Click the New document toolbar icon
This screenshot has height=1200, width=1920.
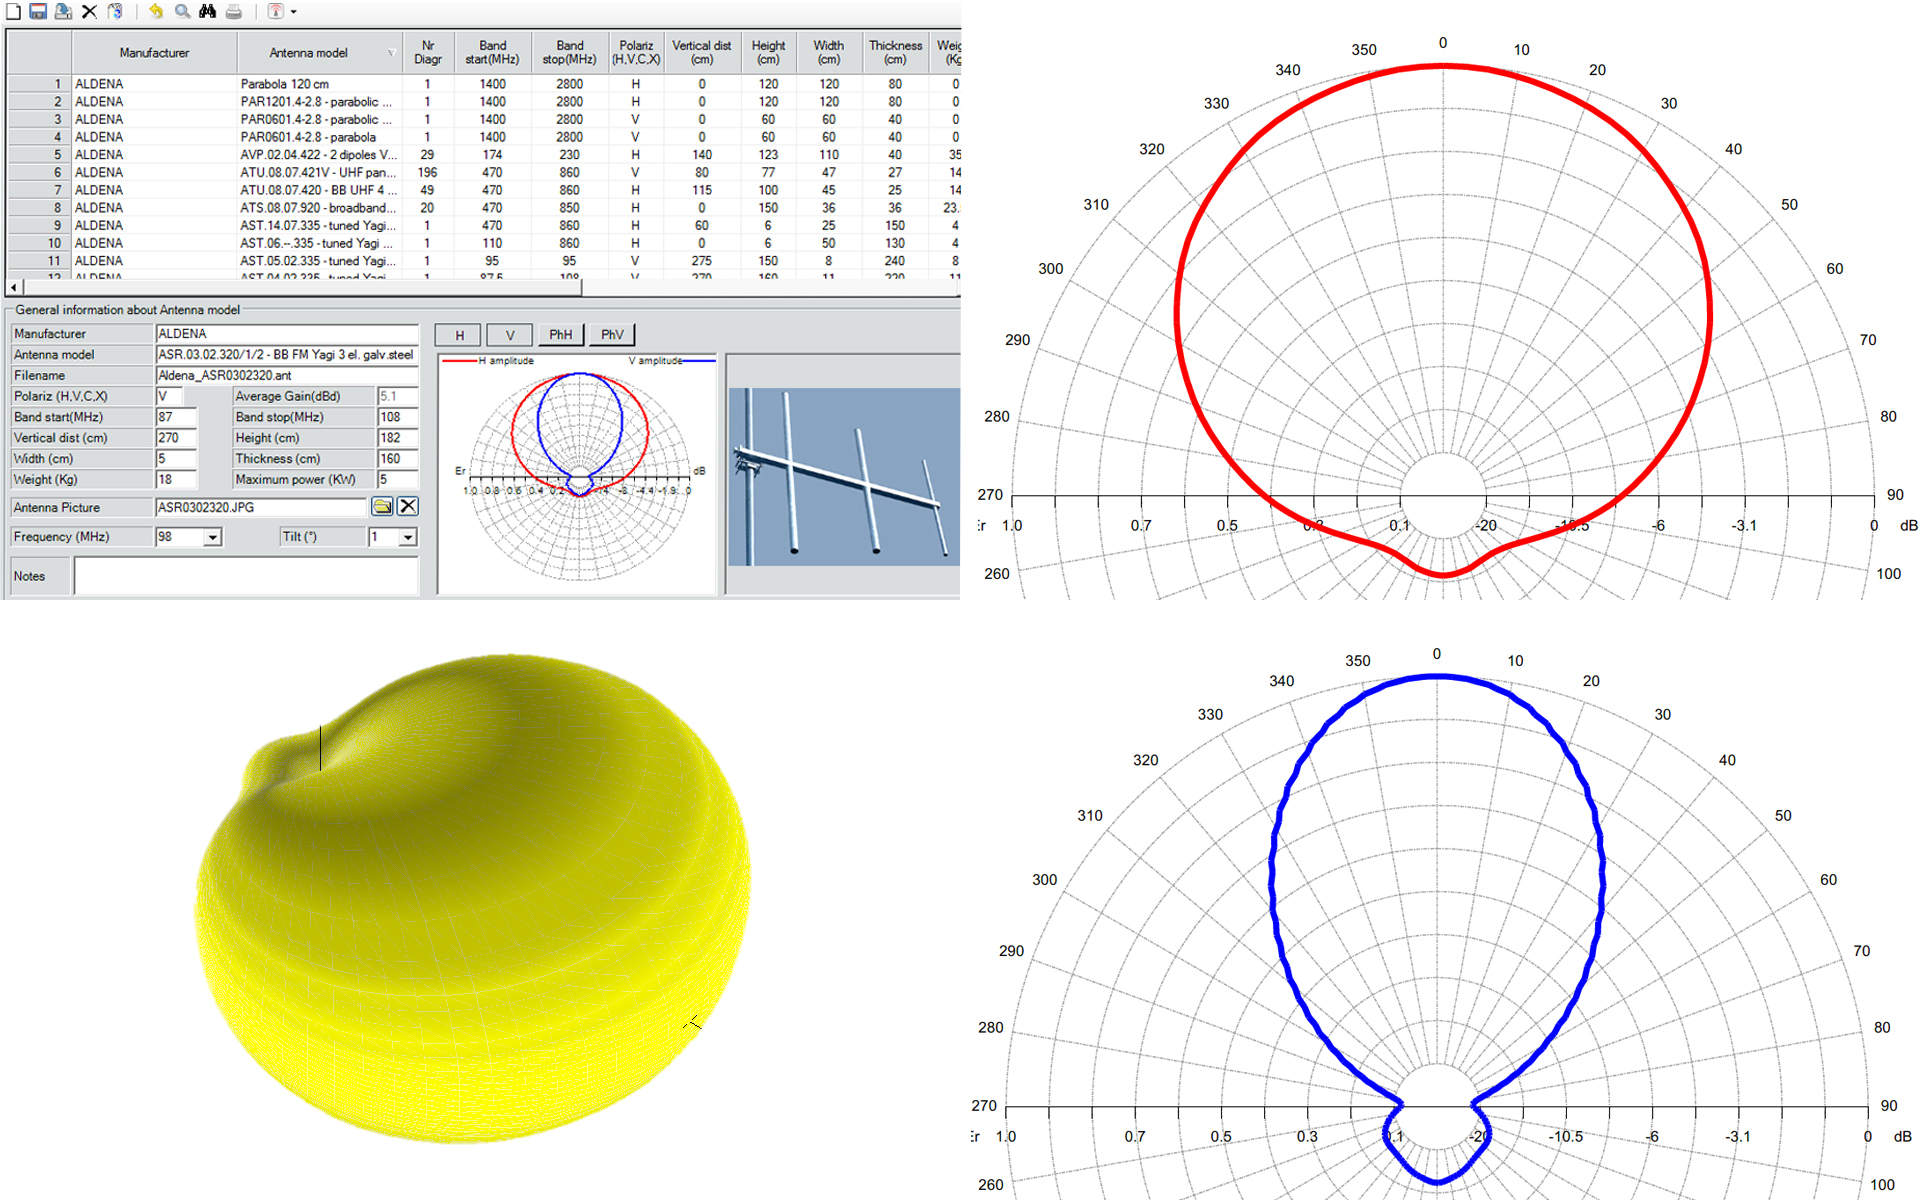(x=13, y=11)
